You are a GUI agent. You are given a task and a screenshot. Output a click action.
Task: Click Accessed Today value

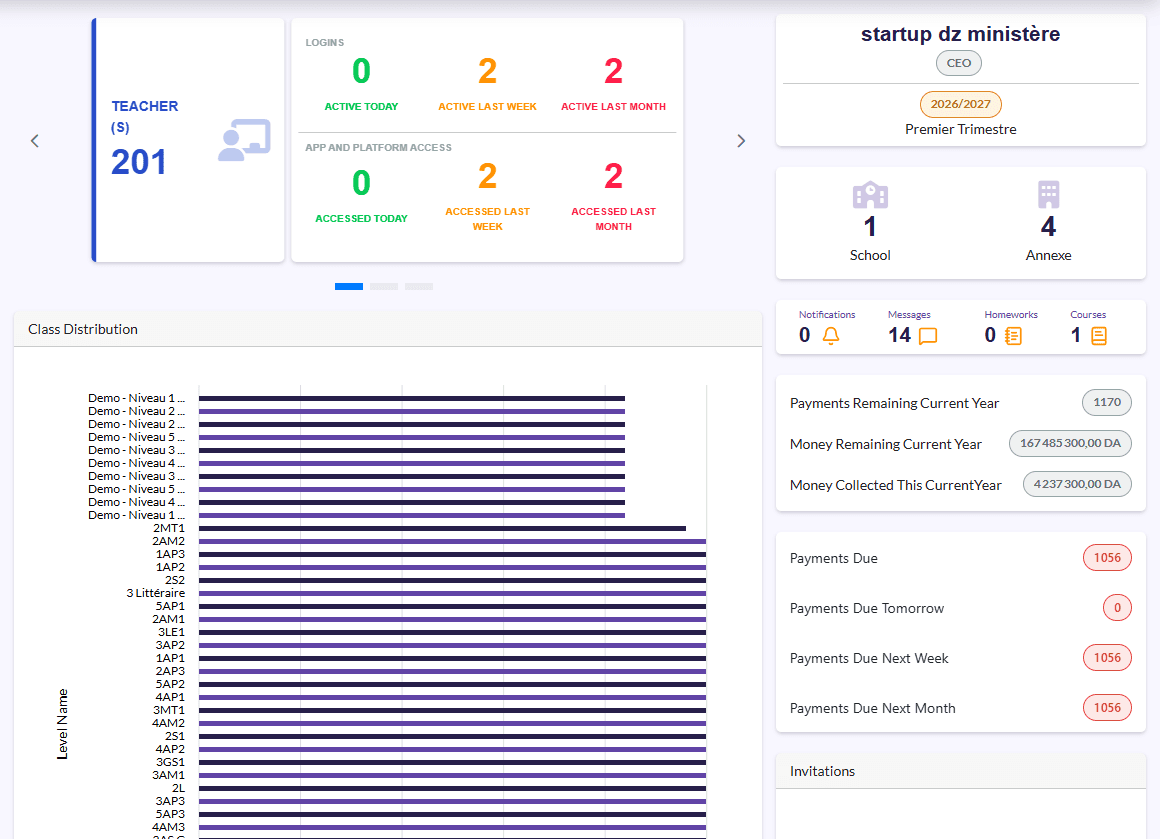point(361,183)
